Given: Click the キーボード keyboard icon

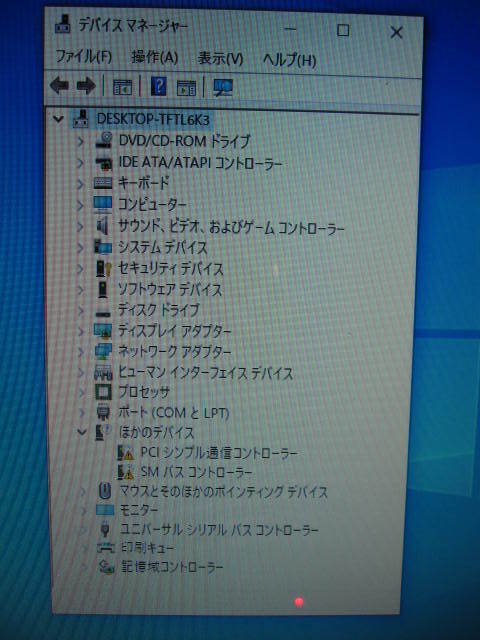Looking at the screenshot, I should pyautogui.click(x=102, y=182).
